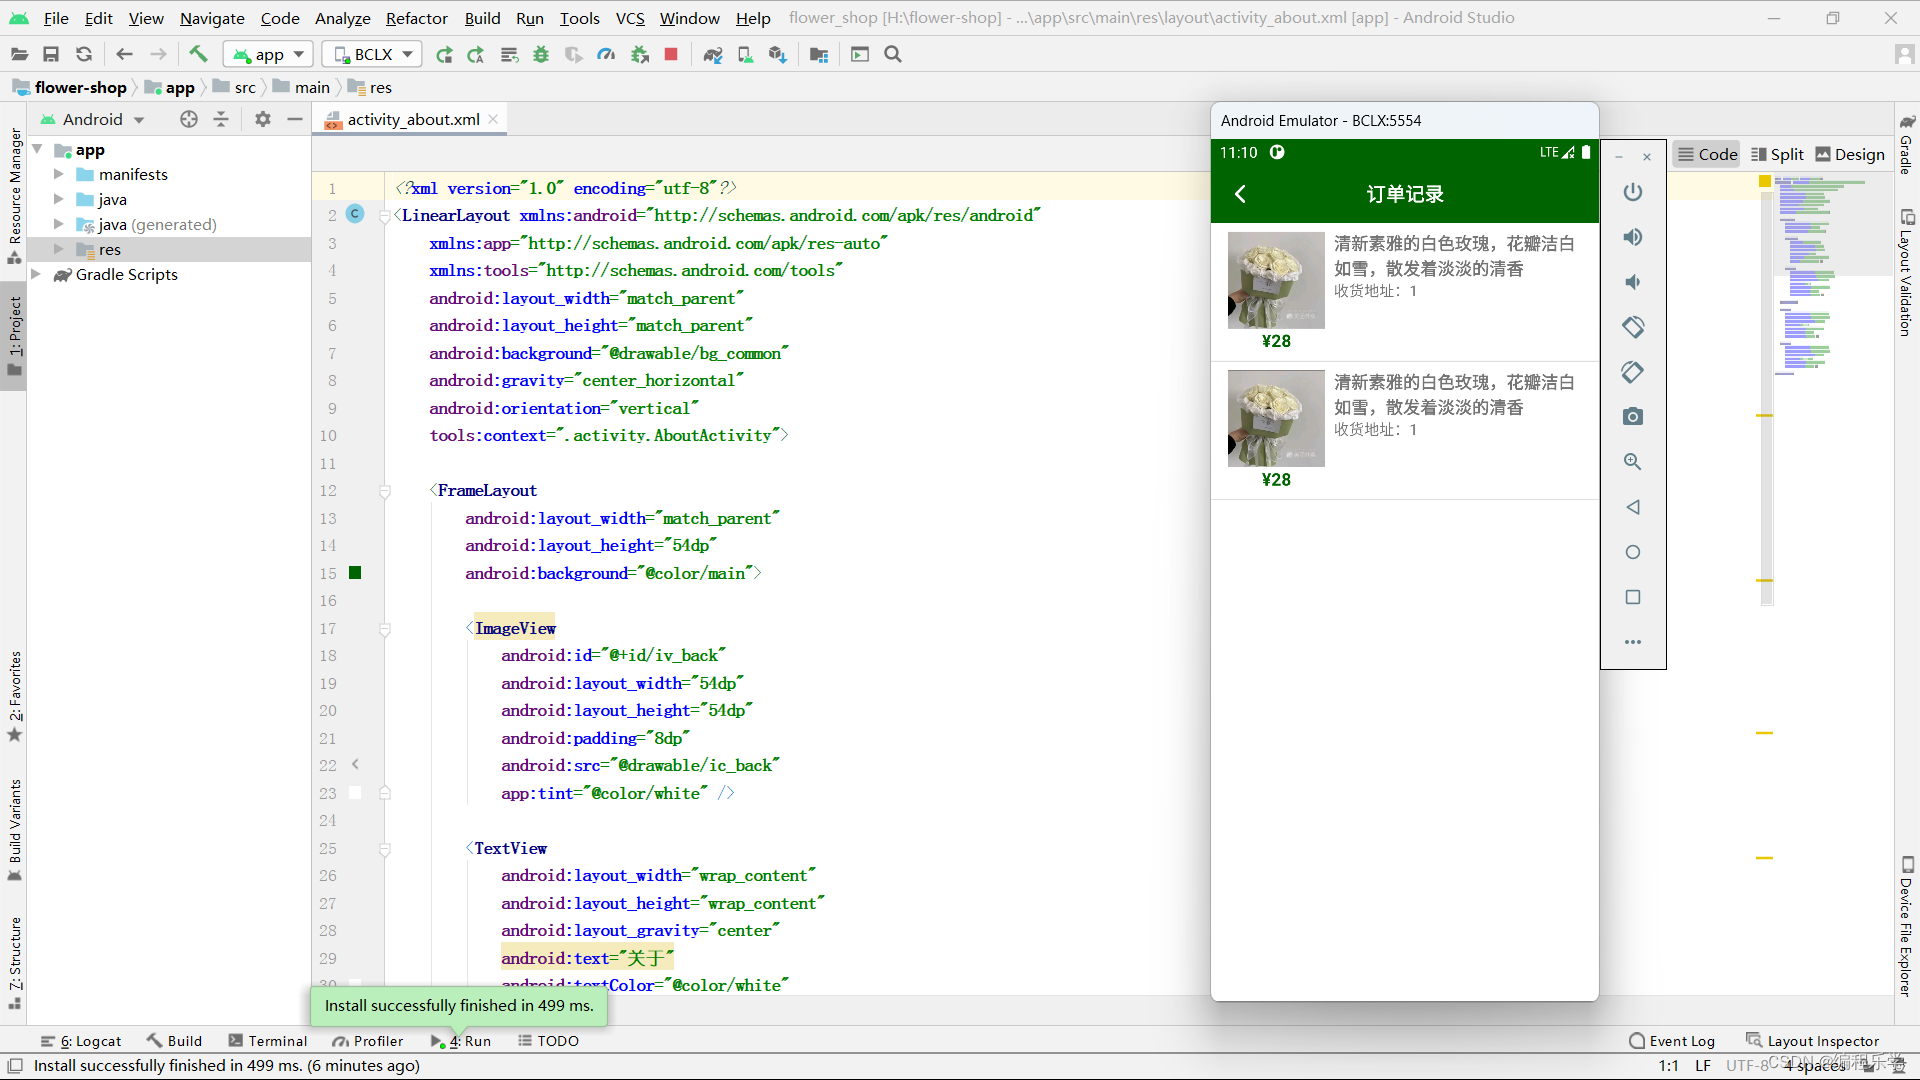Open the Resource Manager side panel
The height and width of the screenshot is (1080, 1920).
[14, 196]
